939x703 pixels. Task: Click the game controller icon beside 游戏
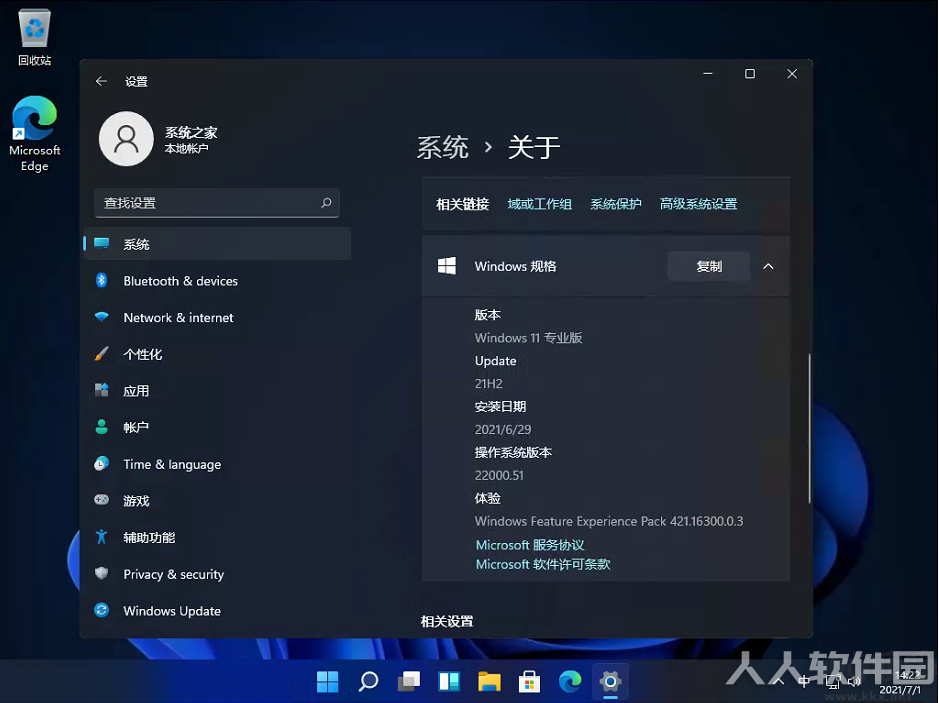[x=101, y=499]
